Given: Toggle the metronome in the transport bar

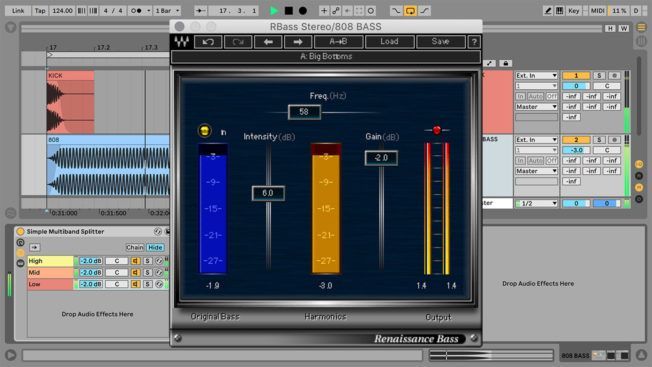Looking at the screenshot, I should click(136, 11).
